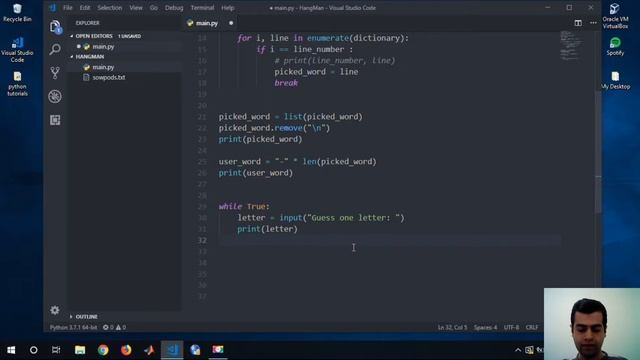
Task: Open the View menu
Action: [136, 8]
